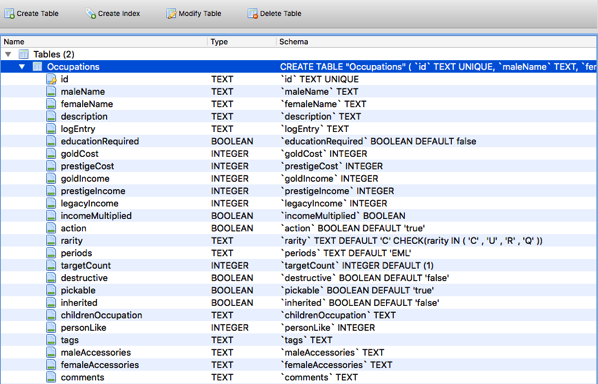Select the inherited field name
Viewport: 598px width, 384px height.
pos(79,303)
